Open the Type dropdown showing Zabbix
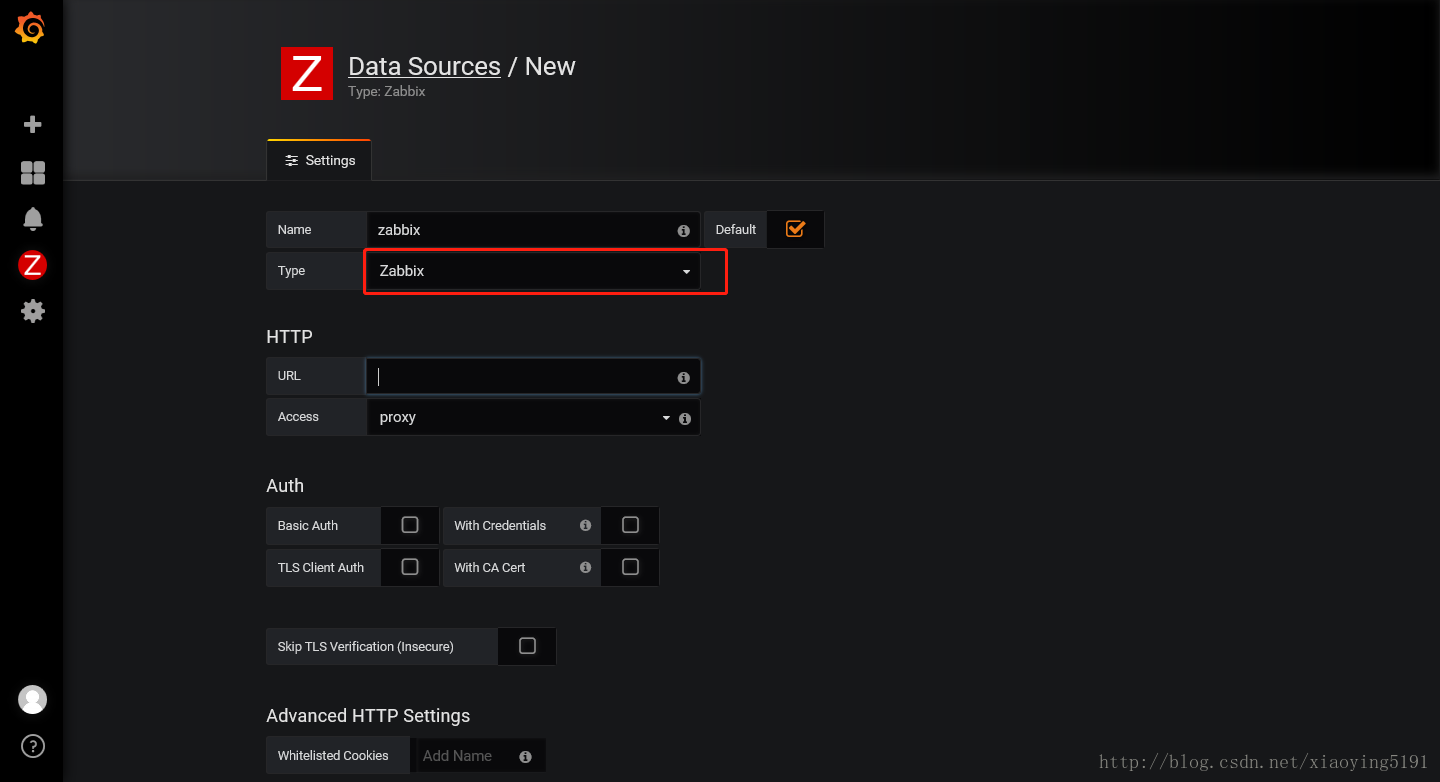 click(534, 271)
